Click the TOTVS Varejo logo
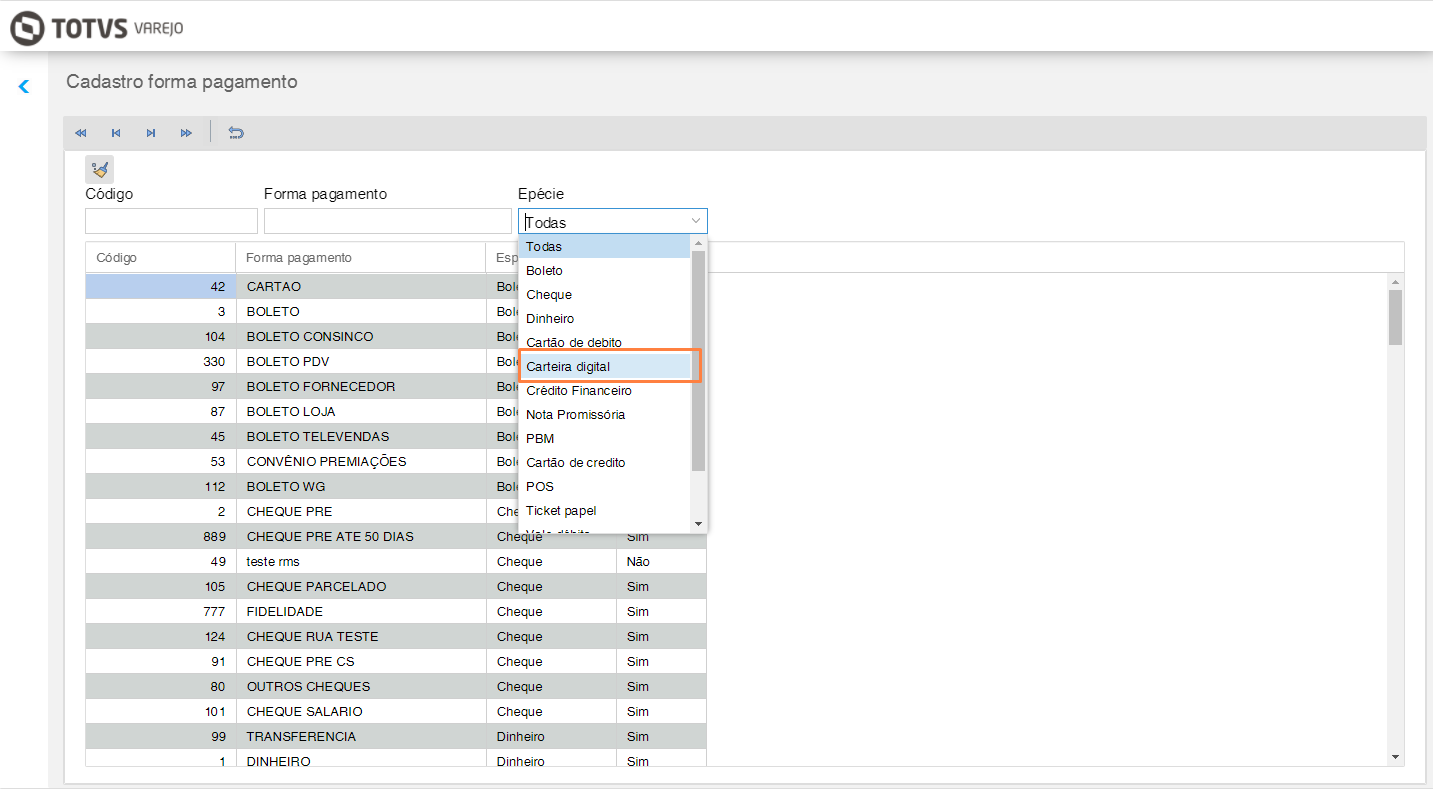 (x=97, y=28)
